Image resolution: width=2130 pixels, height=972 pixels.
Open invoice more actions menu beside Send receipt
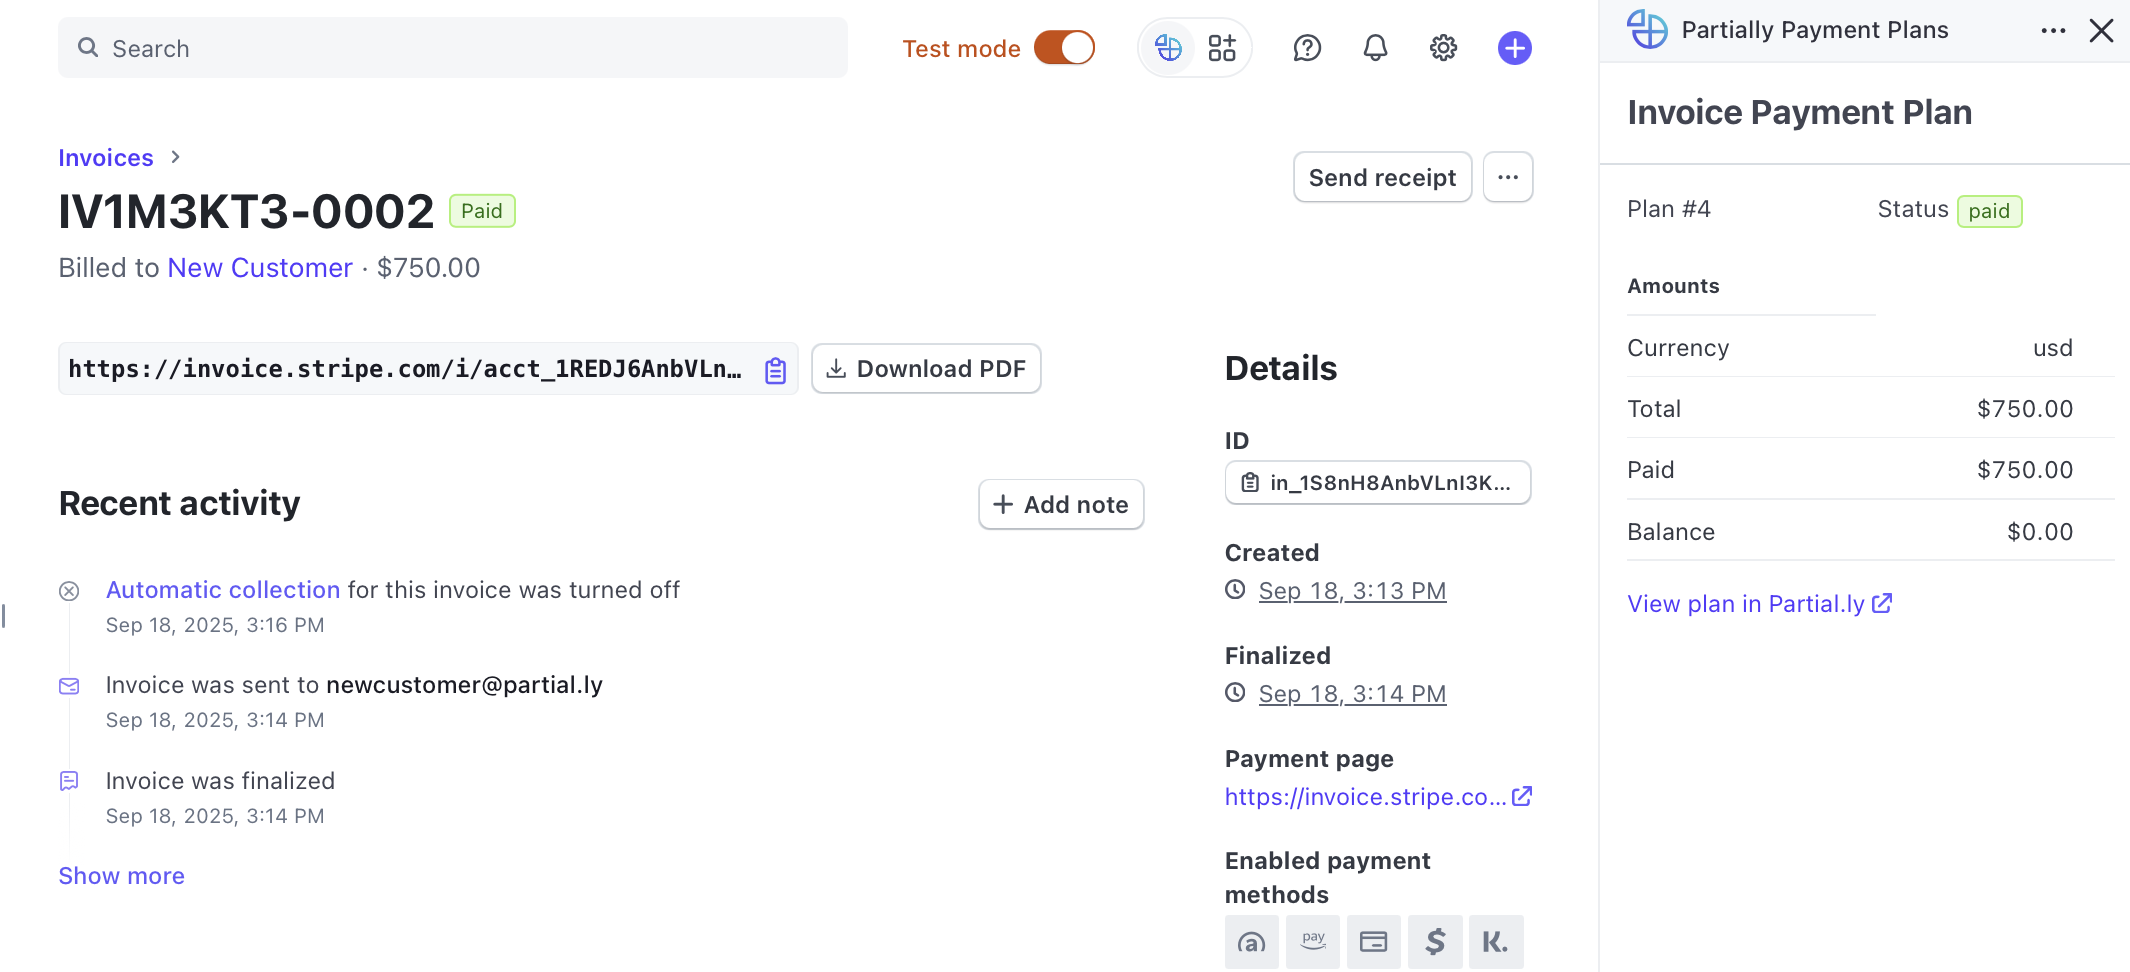(x=1508, y=177)
